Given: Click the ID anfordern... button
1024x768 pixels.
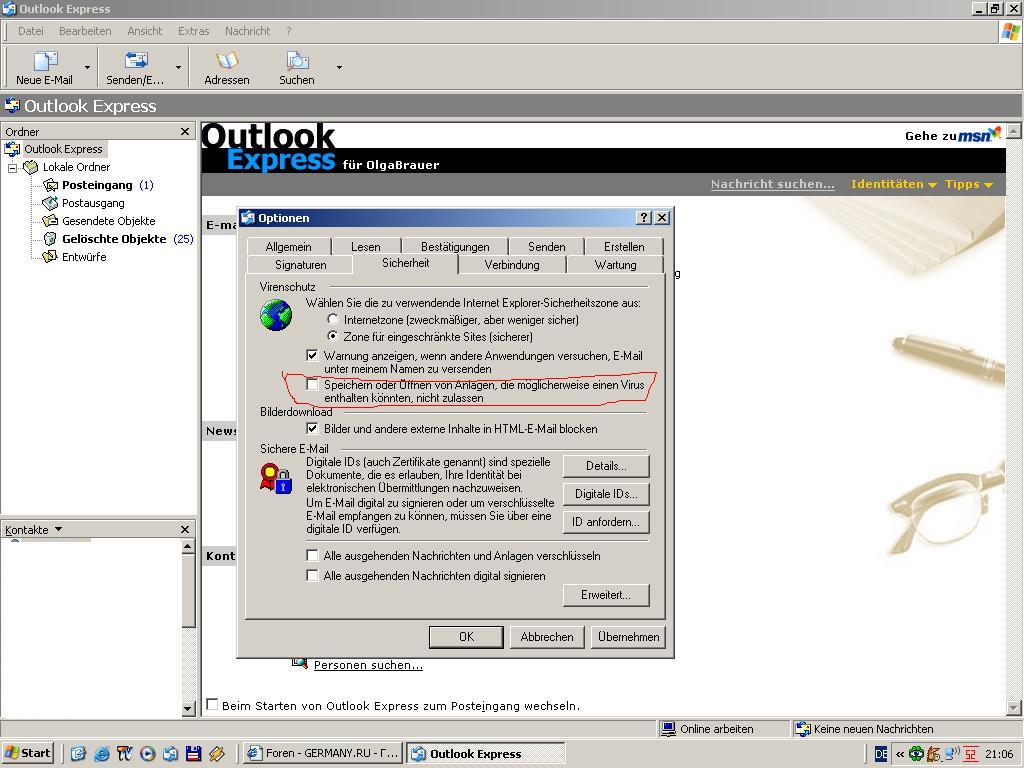Looking at the screenshot, I should [x=606, y=522].
